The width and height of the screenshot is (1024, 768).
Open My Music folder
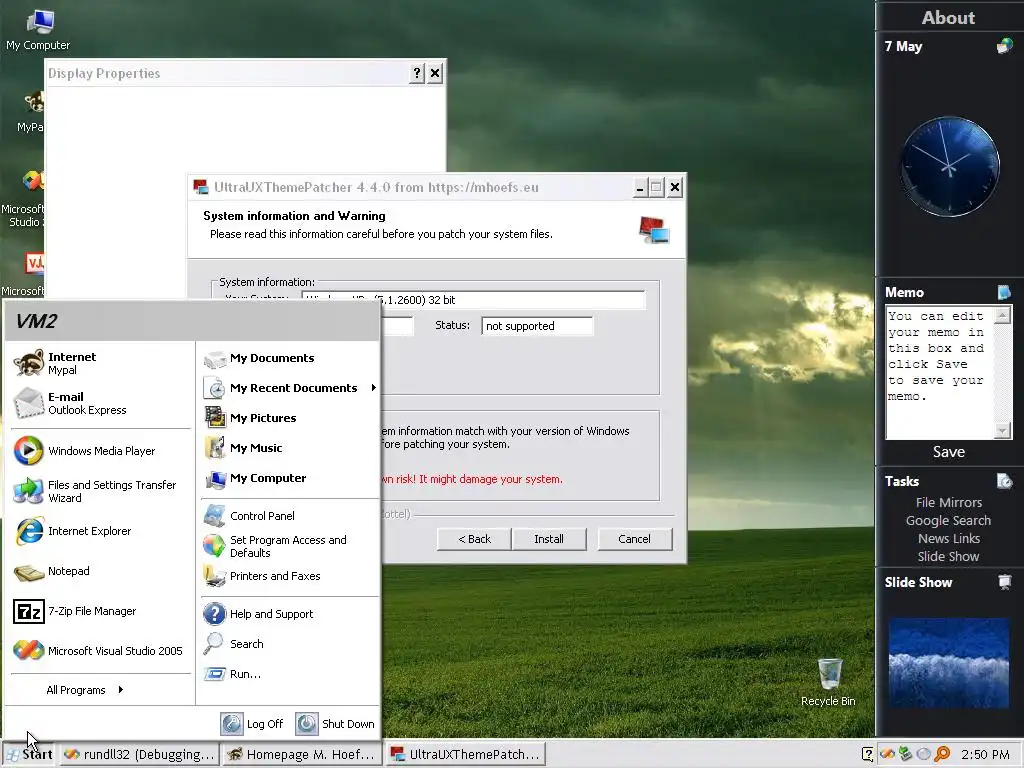pyautogui.click(x=290, y=448)
